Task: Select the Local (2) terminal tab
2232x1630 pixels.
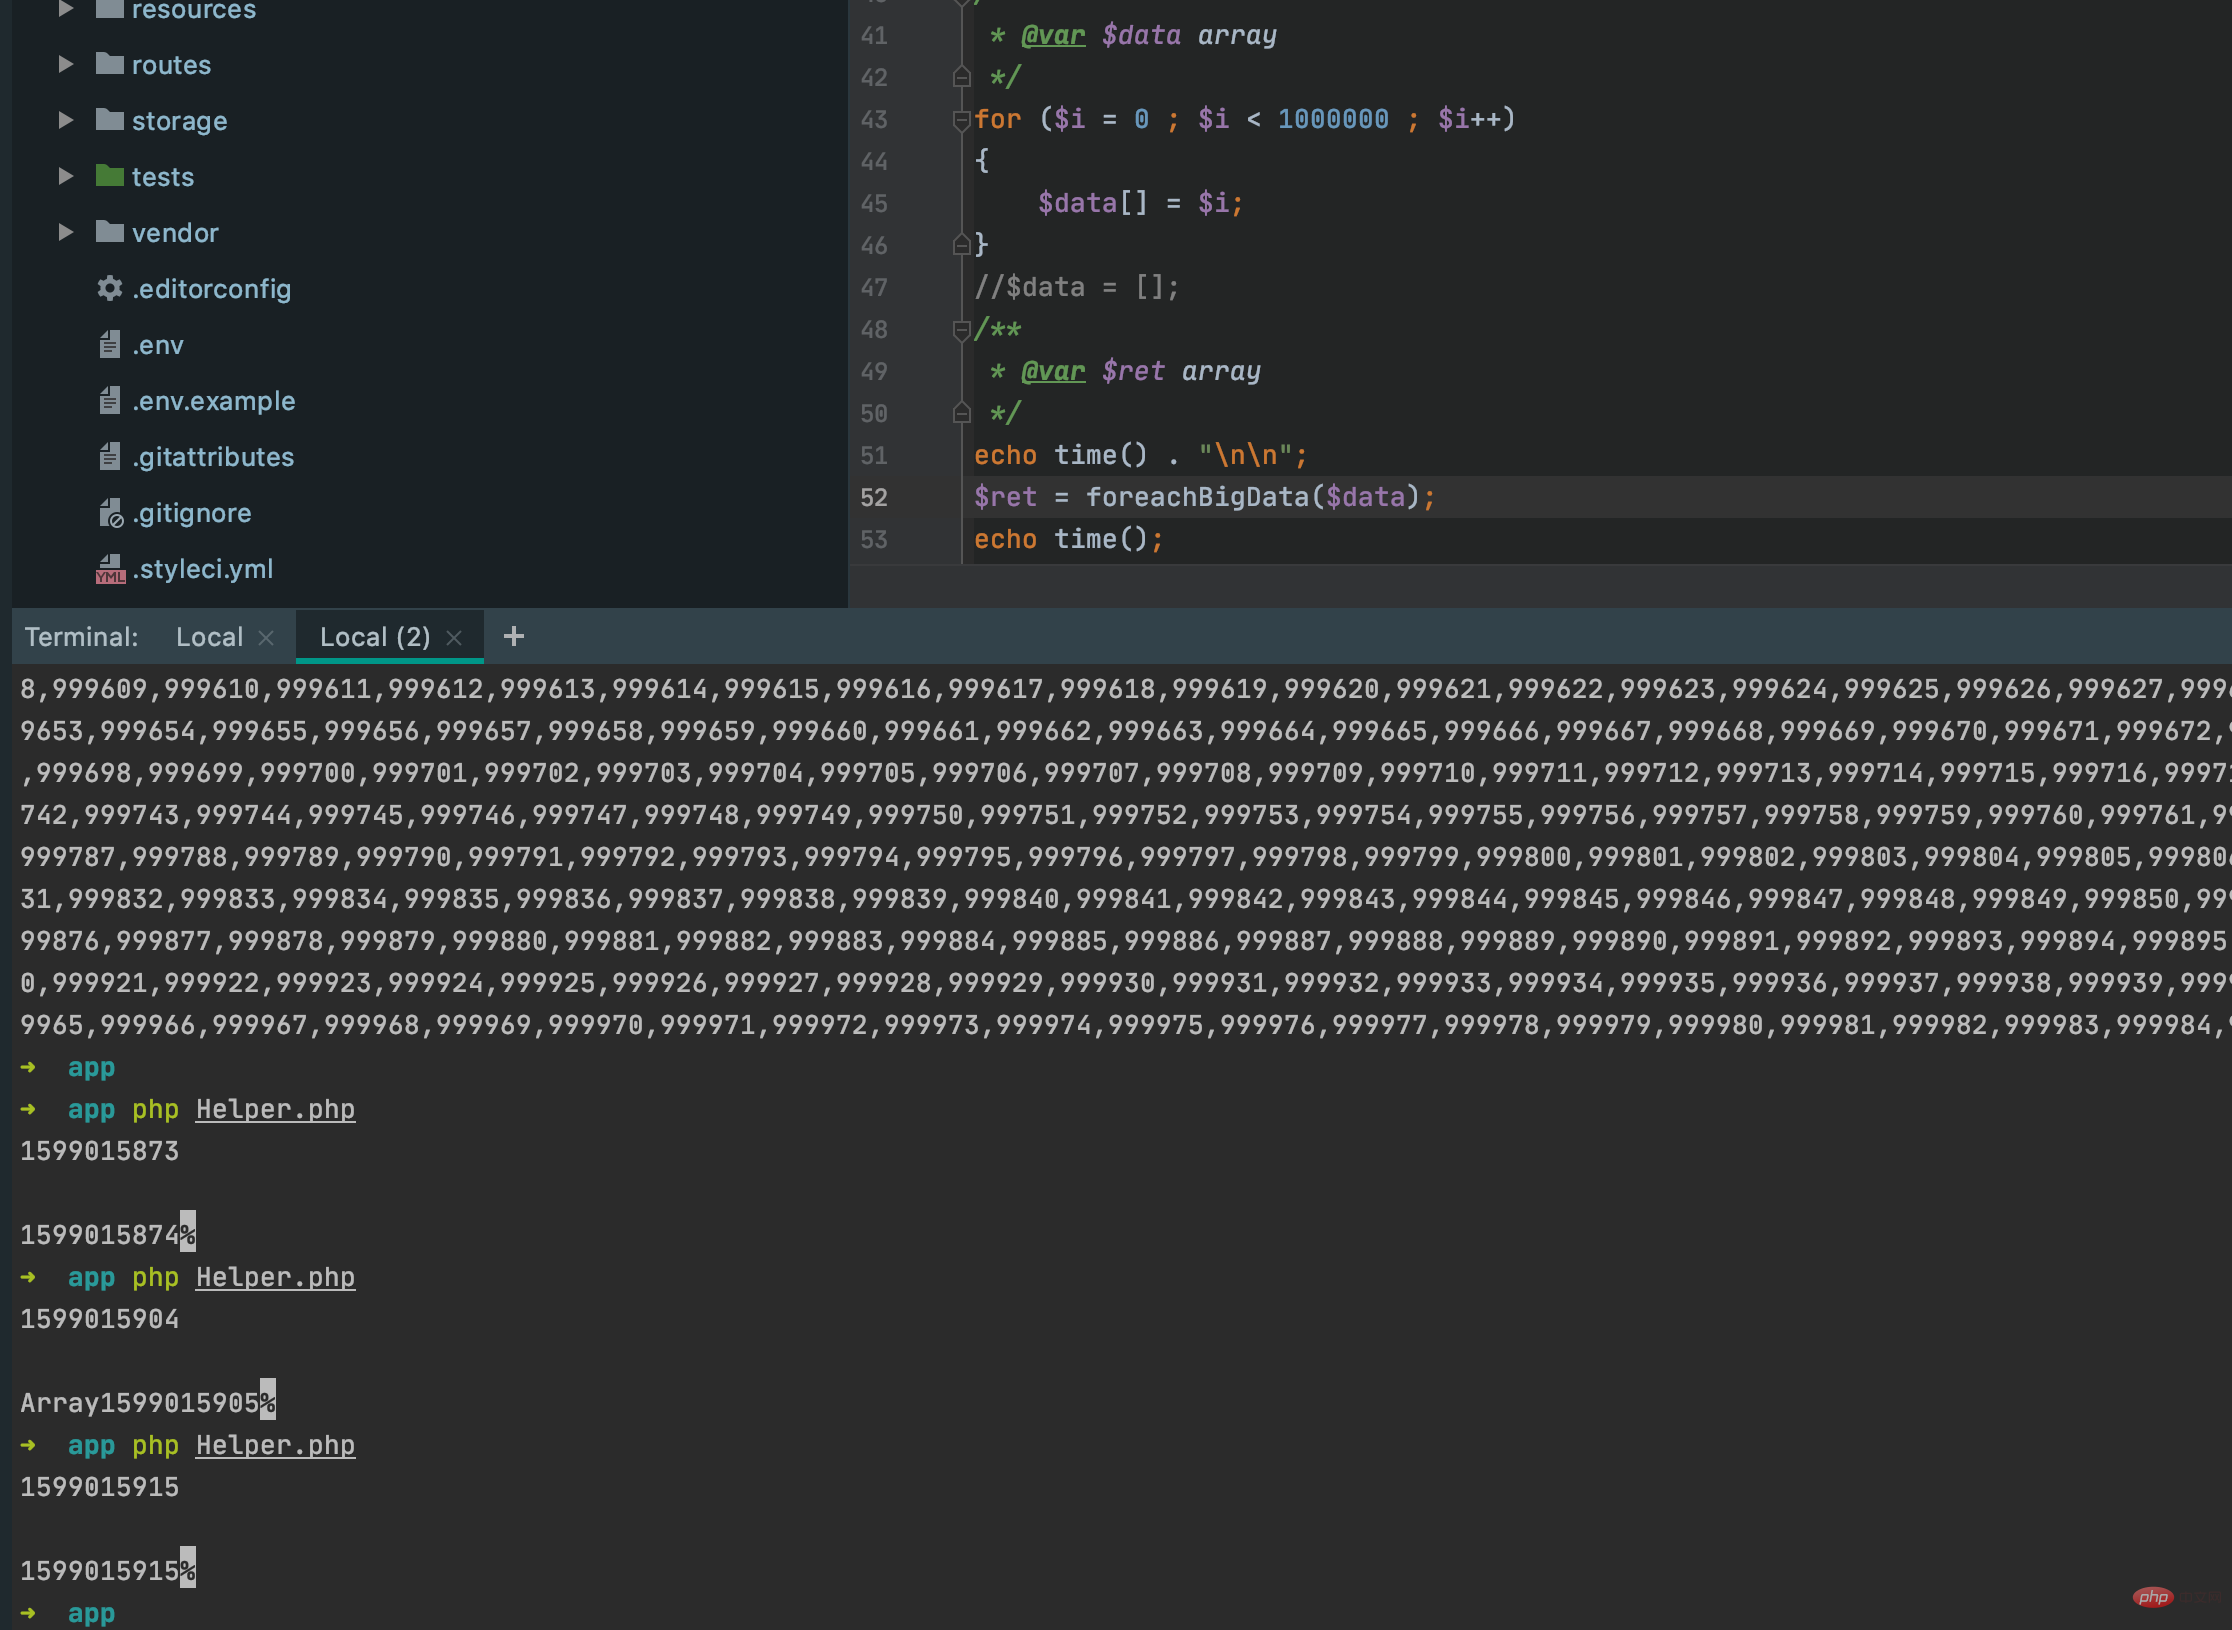Action: point(374,637)
